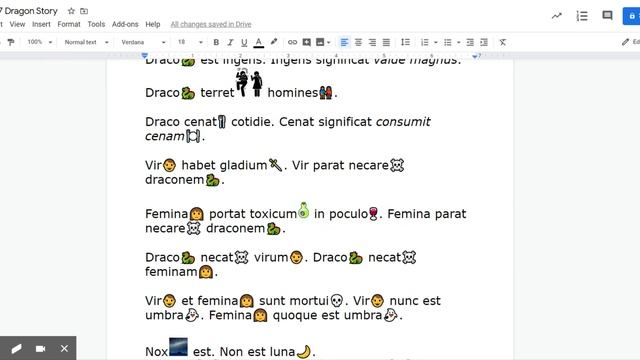Open the Tools menu
The image size is (640, 360).
tap(96, 24)
